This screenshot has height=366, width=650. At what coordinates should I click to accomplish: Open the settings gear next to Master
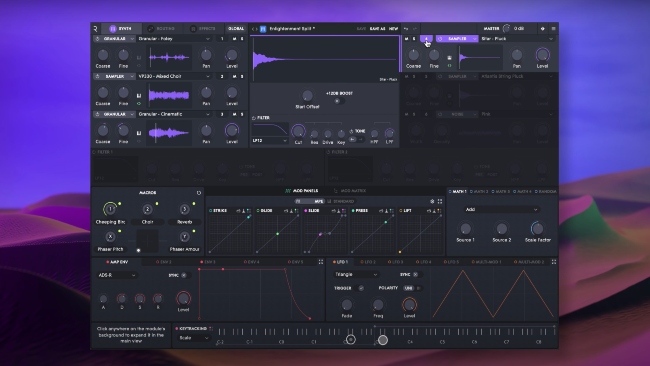[x=543, y=29]
